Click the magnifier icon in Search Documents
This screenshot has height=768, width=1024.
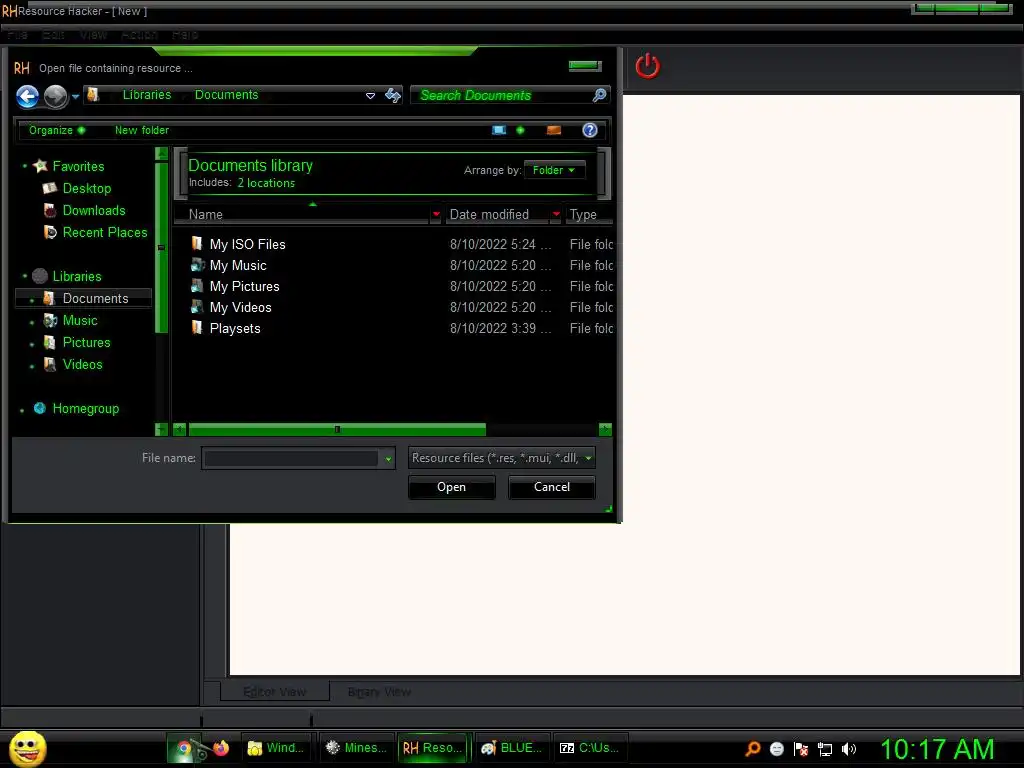click(599, 95)
